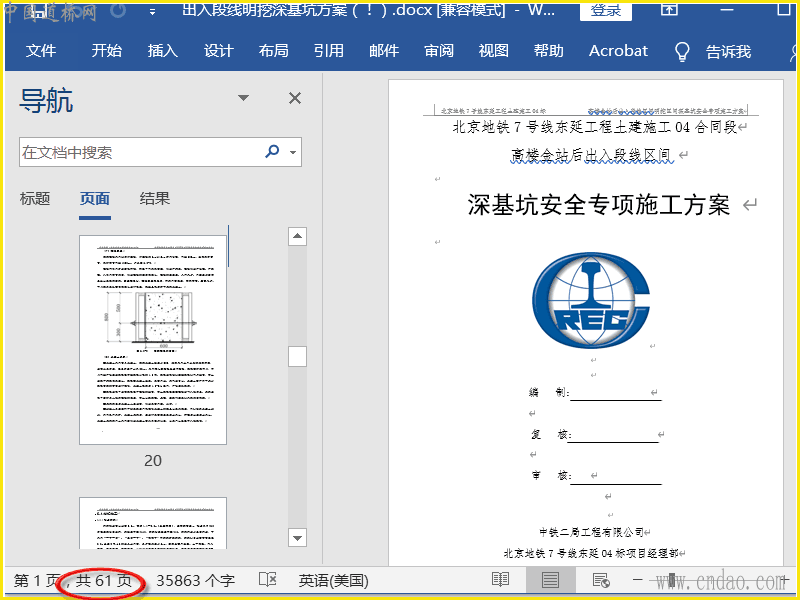This screenshot has width=800, height=600.
Task: Expand the search options dropdown arrow
Action: pos(293,152)
